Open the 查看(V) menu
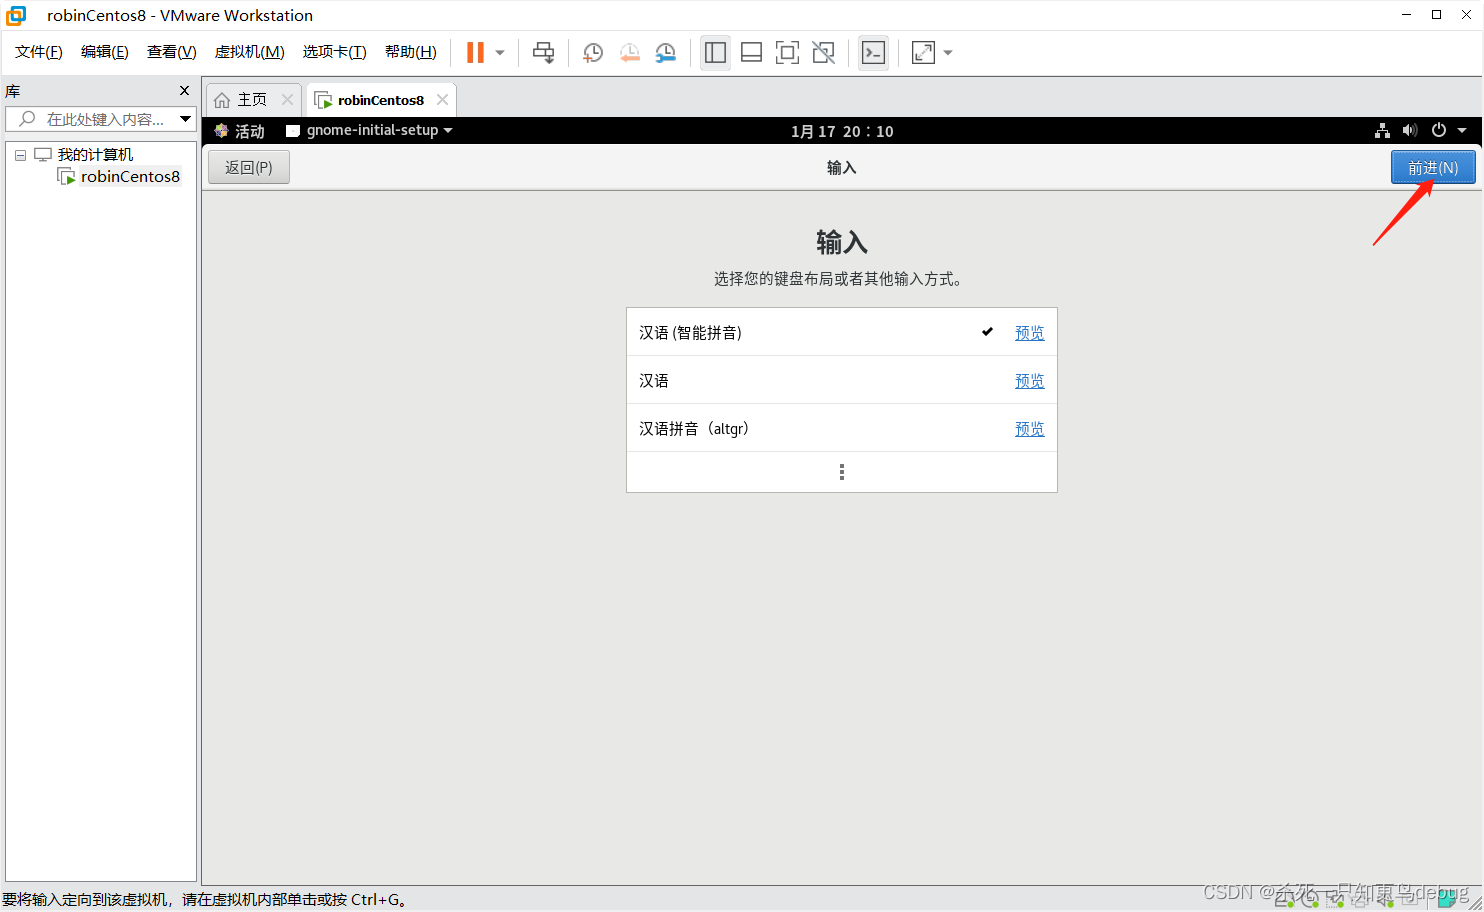This screenshot has width=1484, height=912. click(171, 52)
